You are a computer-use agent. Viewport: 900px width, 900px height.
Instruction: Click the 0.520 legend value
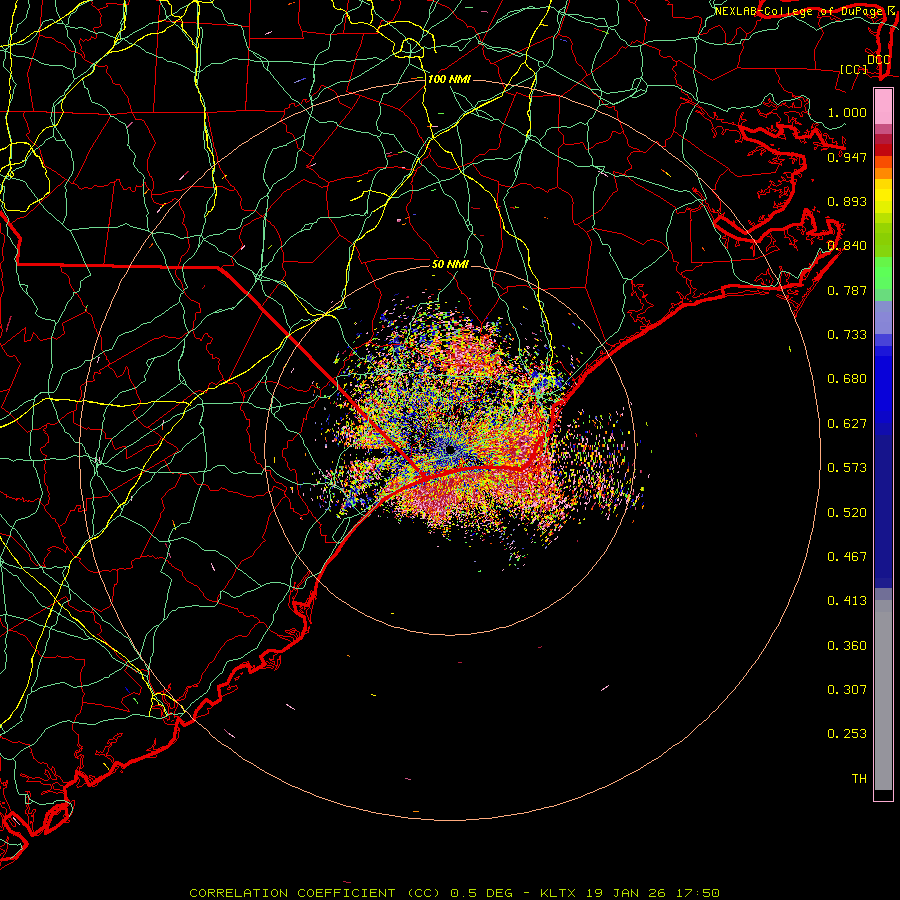pyautogui.click(x=847, y=513)
